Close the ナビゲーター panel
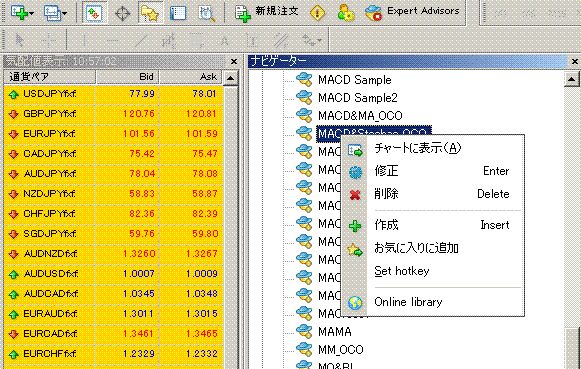 tap(575, 62)
